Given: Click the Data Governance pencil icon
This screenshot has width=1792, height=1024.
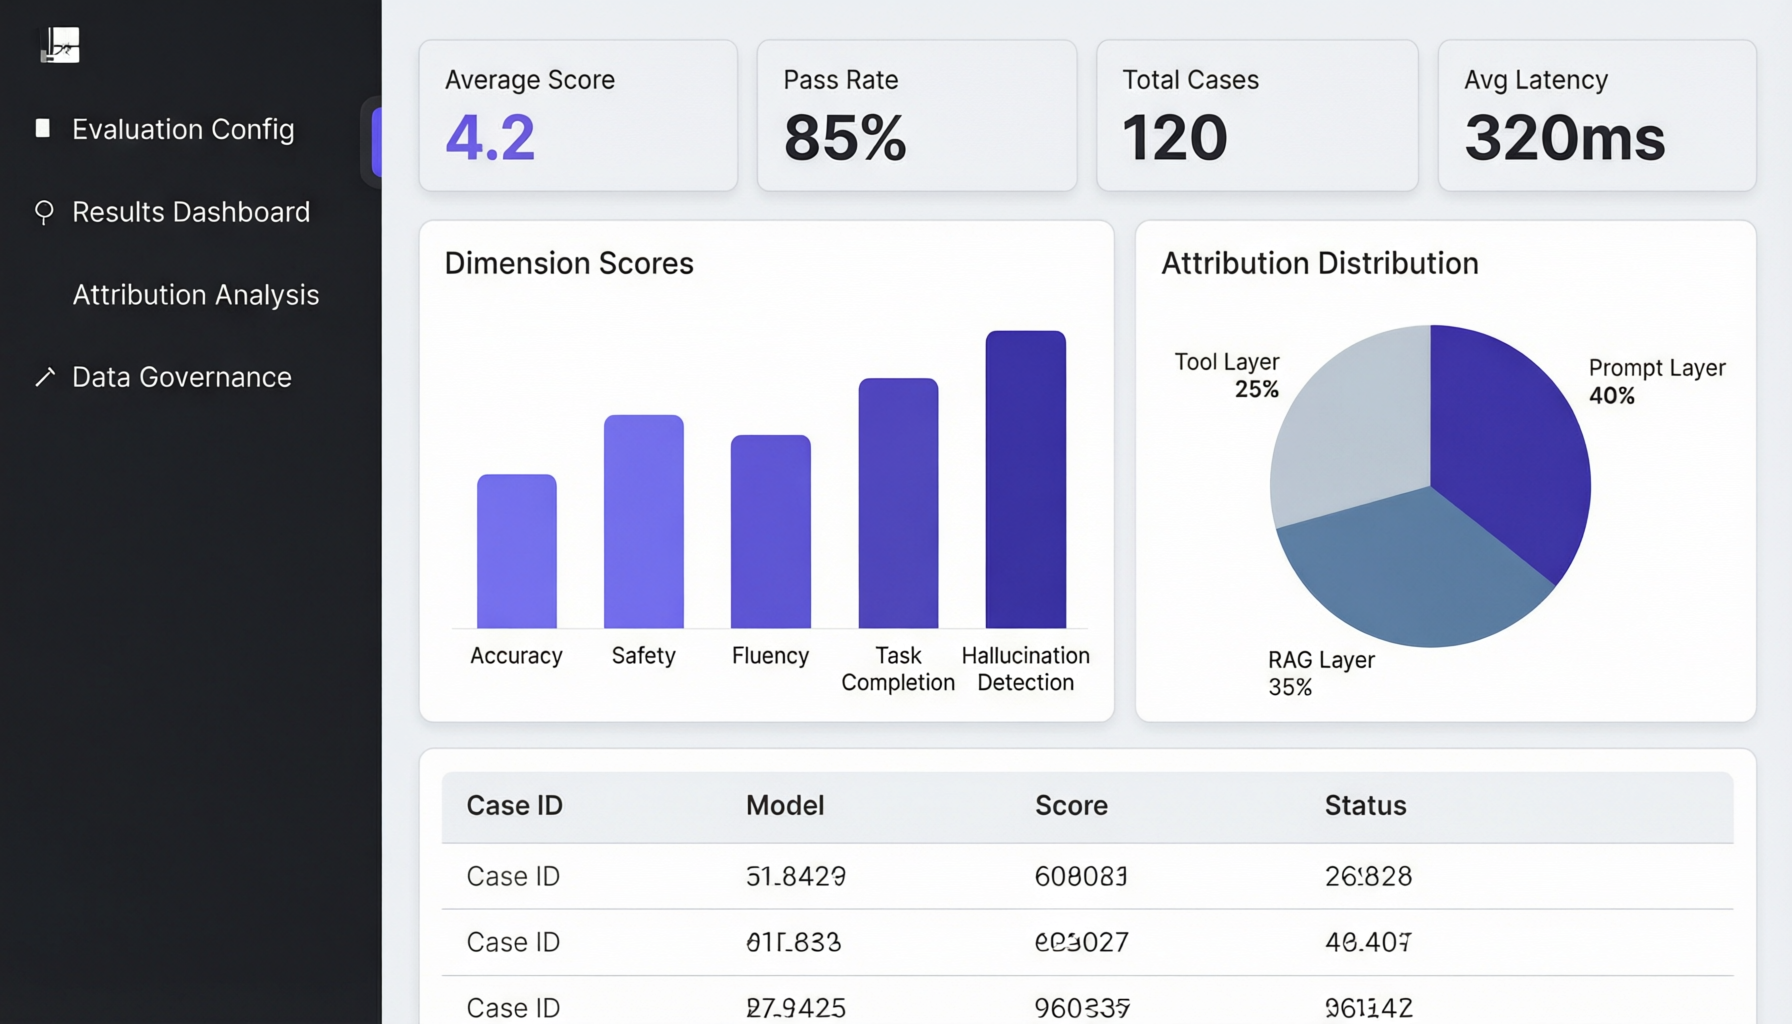Looking at the screenshot, I should coord(45,377).
